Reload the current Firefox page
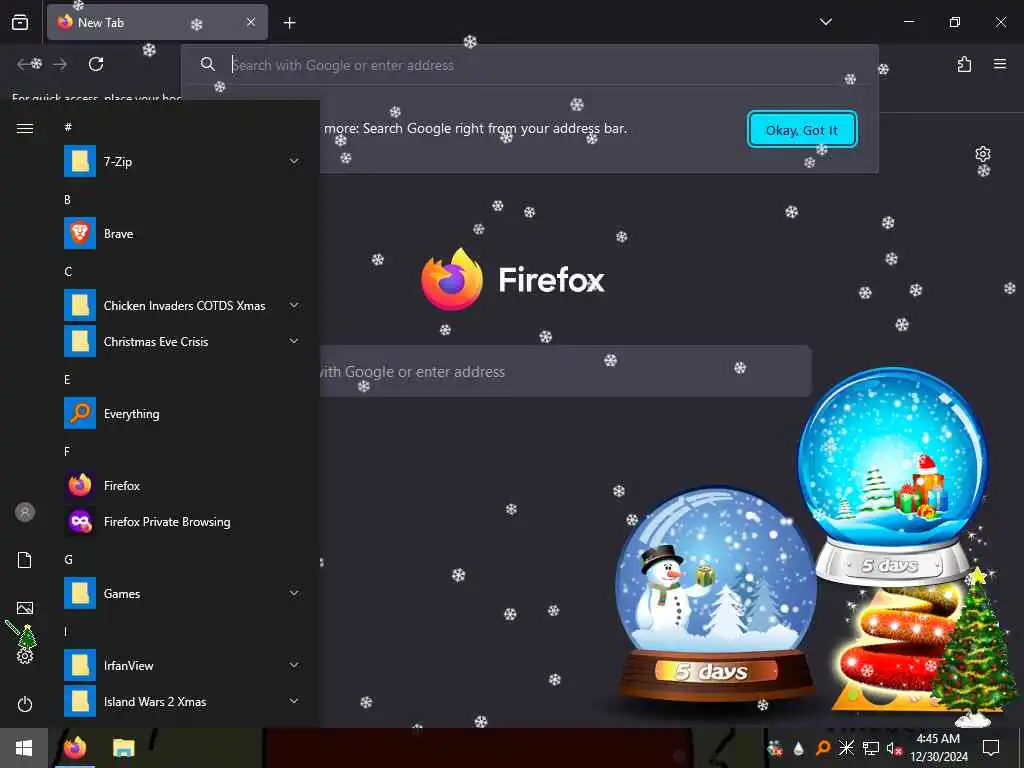The width and height of the screenshot is (1024, 768). tap(96, 64)
